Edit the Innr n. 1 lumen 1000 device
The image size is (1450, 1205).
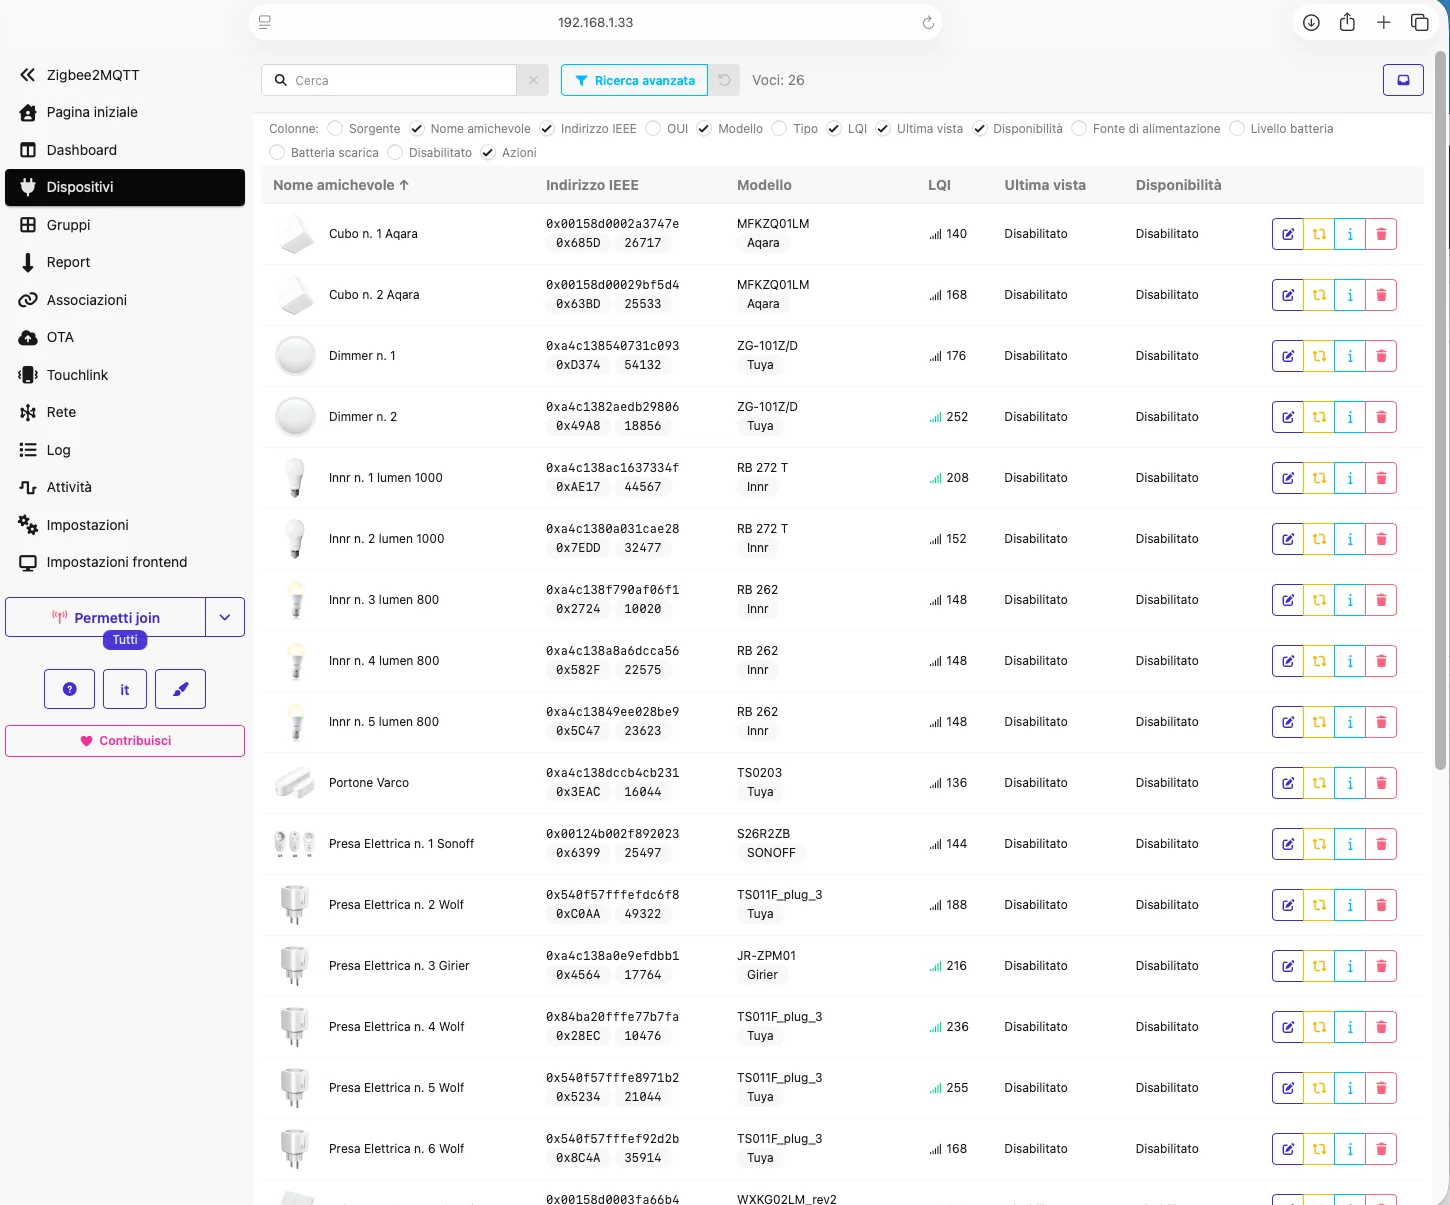coord(1288,478)
